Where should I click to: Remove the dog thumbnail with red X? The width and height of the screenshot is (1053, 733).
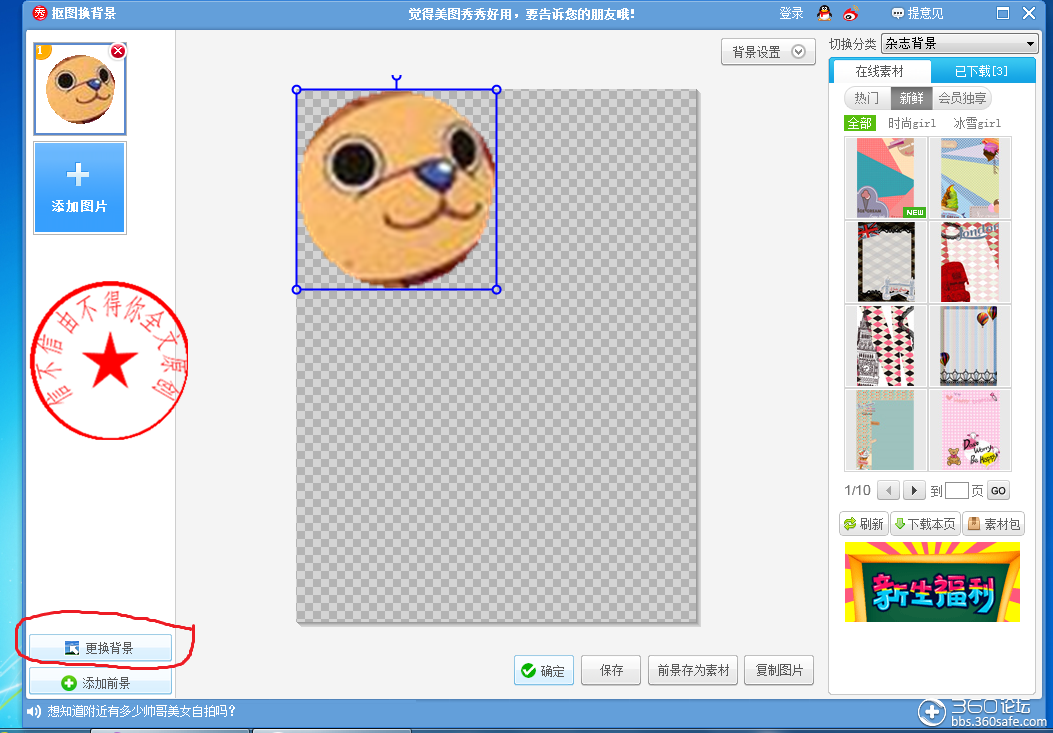point(118,51)
